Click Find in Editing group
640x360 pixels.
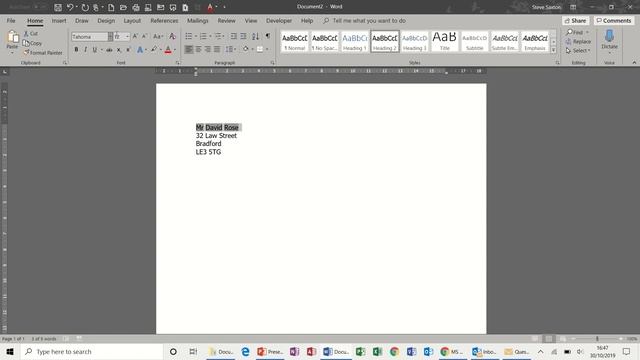pyautogui.click(x=576, y=32)
